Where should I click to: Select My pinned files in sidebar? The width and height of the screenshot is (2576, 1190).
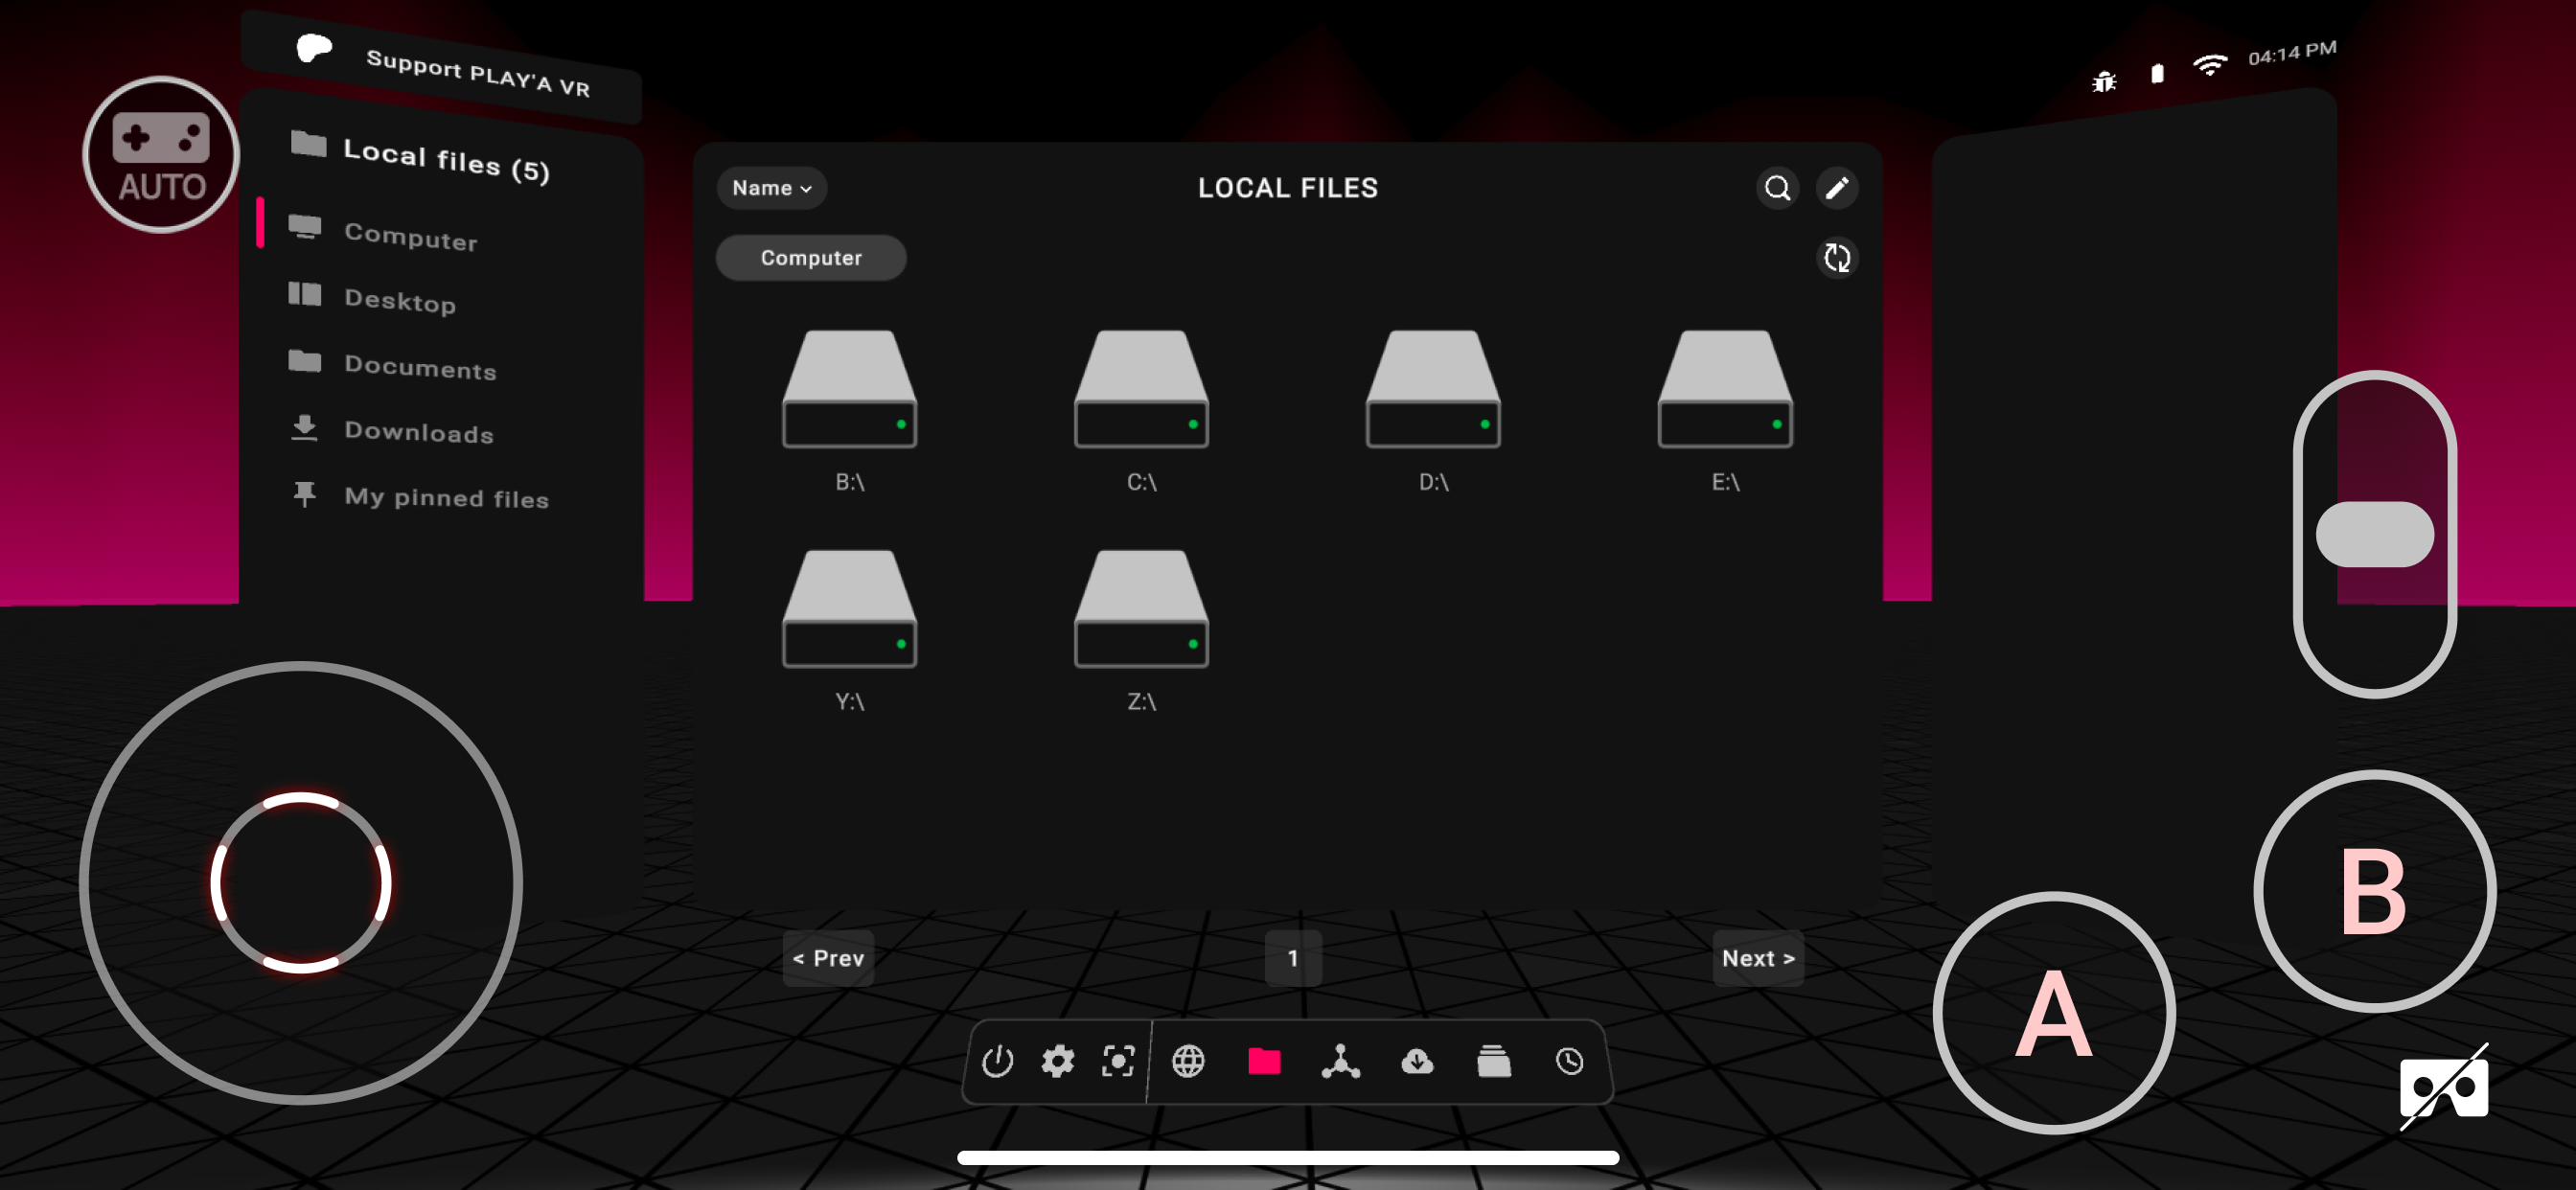click(x=445, y=497)
